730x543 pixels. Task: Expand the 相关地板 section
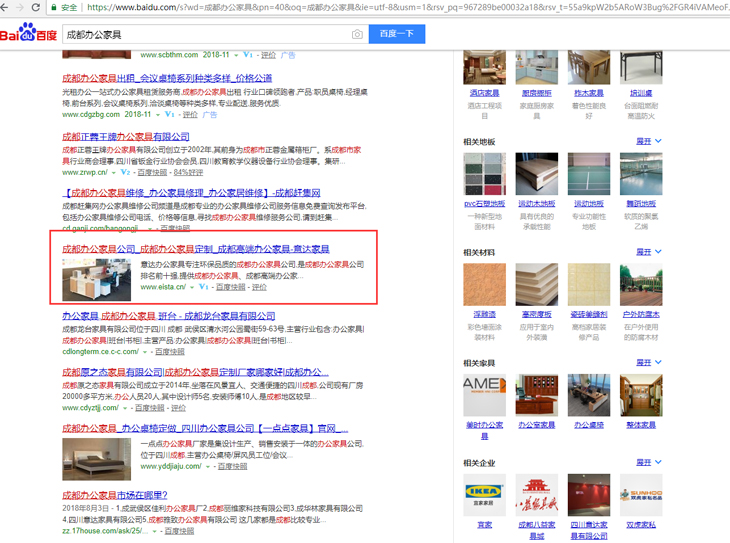click(x=649, y=141)
